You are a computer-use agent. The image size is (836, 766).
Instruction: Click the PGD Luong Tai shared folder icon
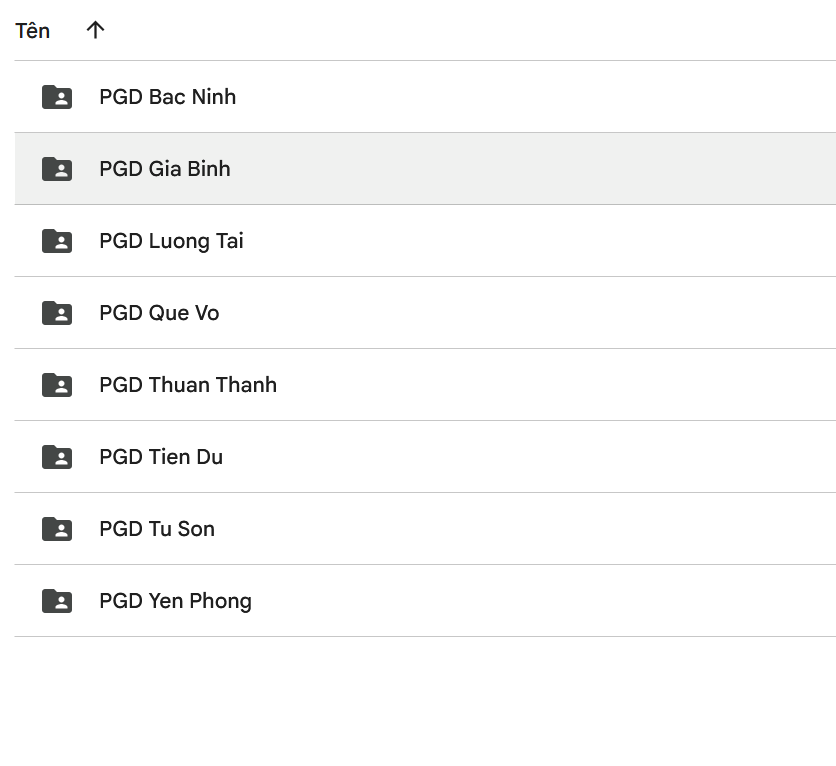[57, 241]
